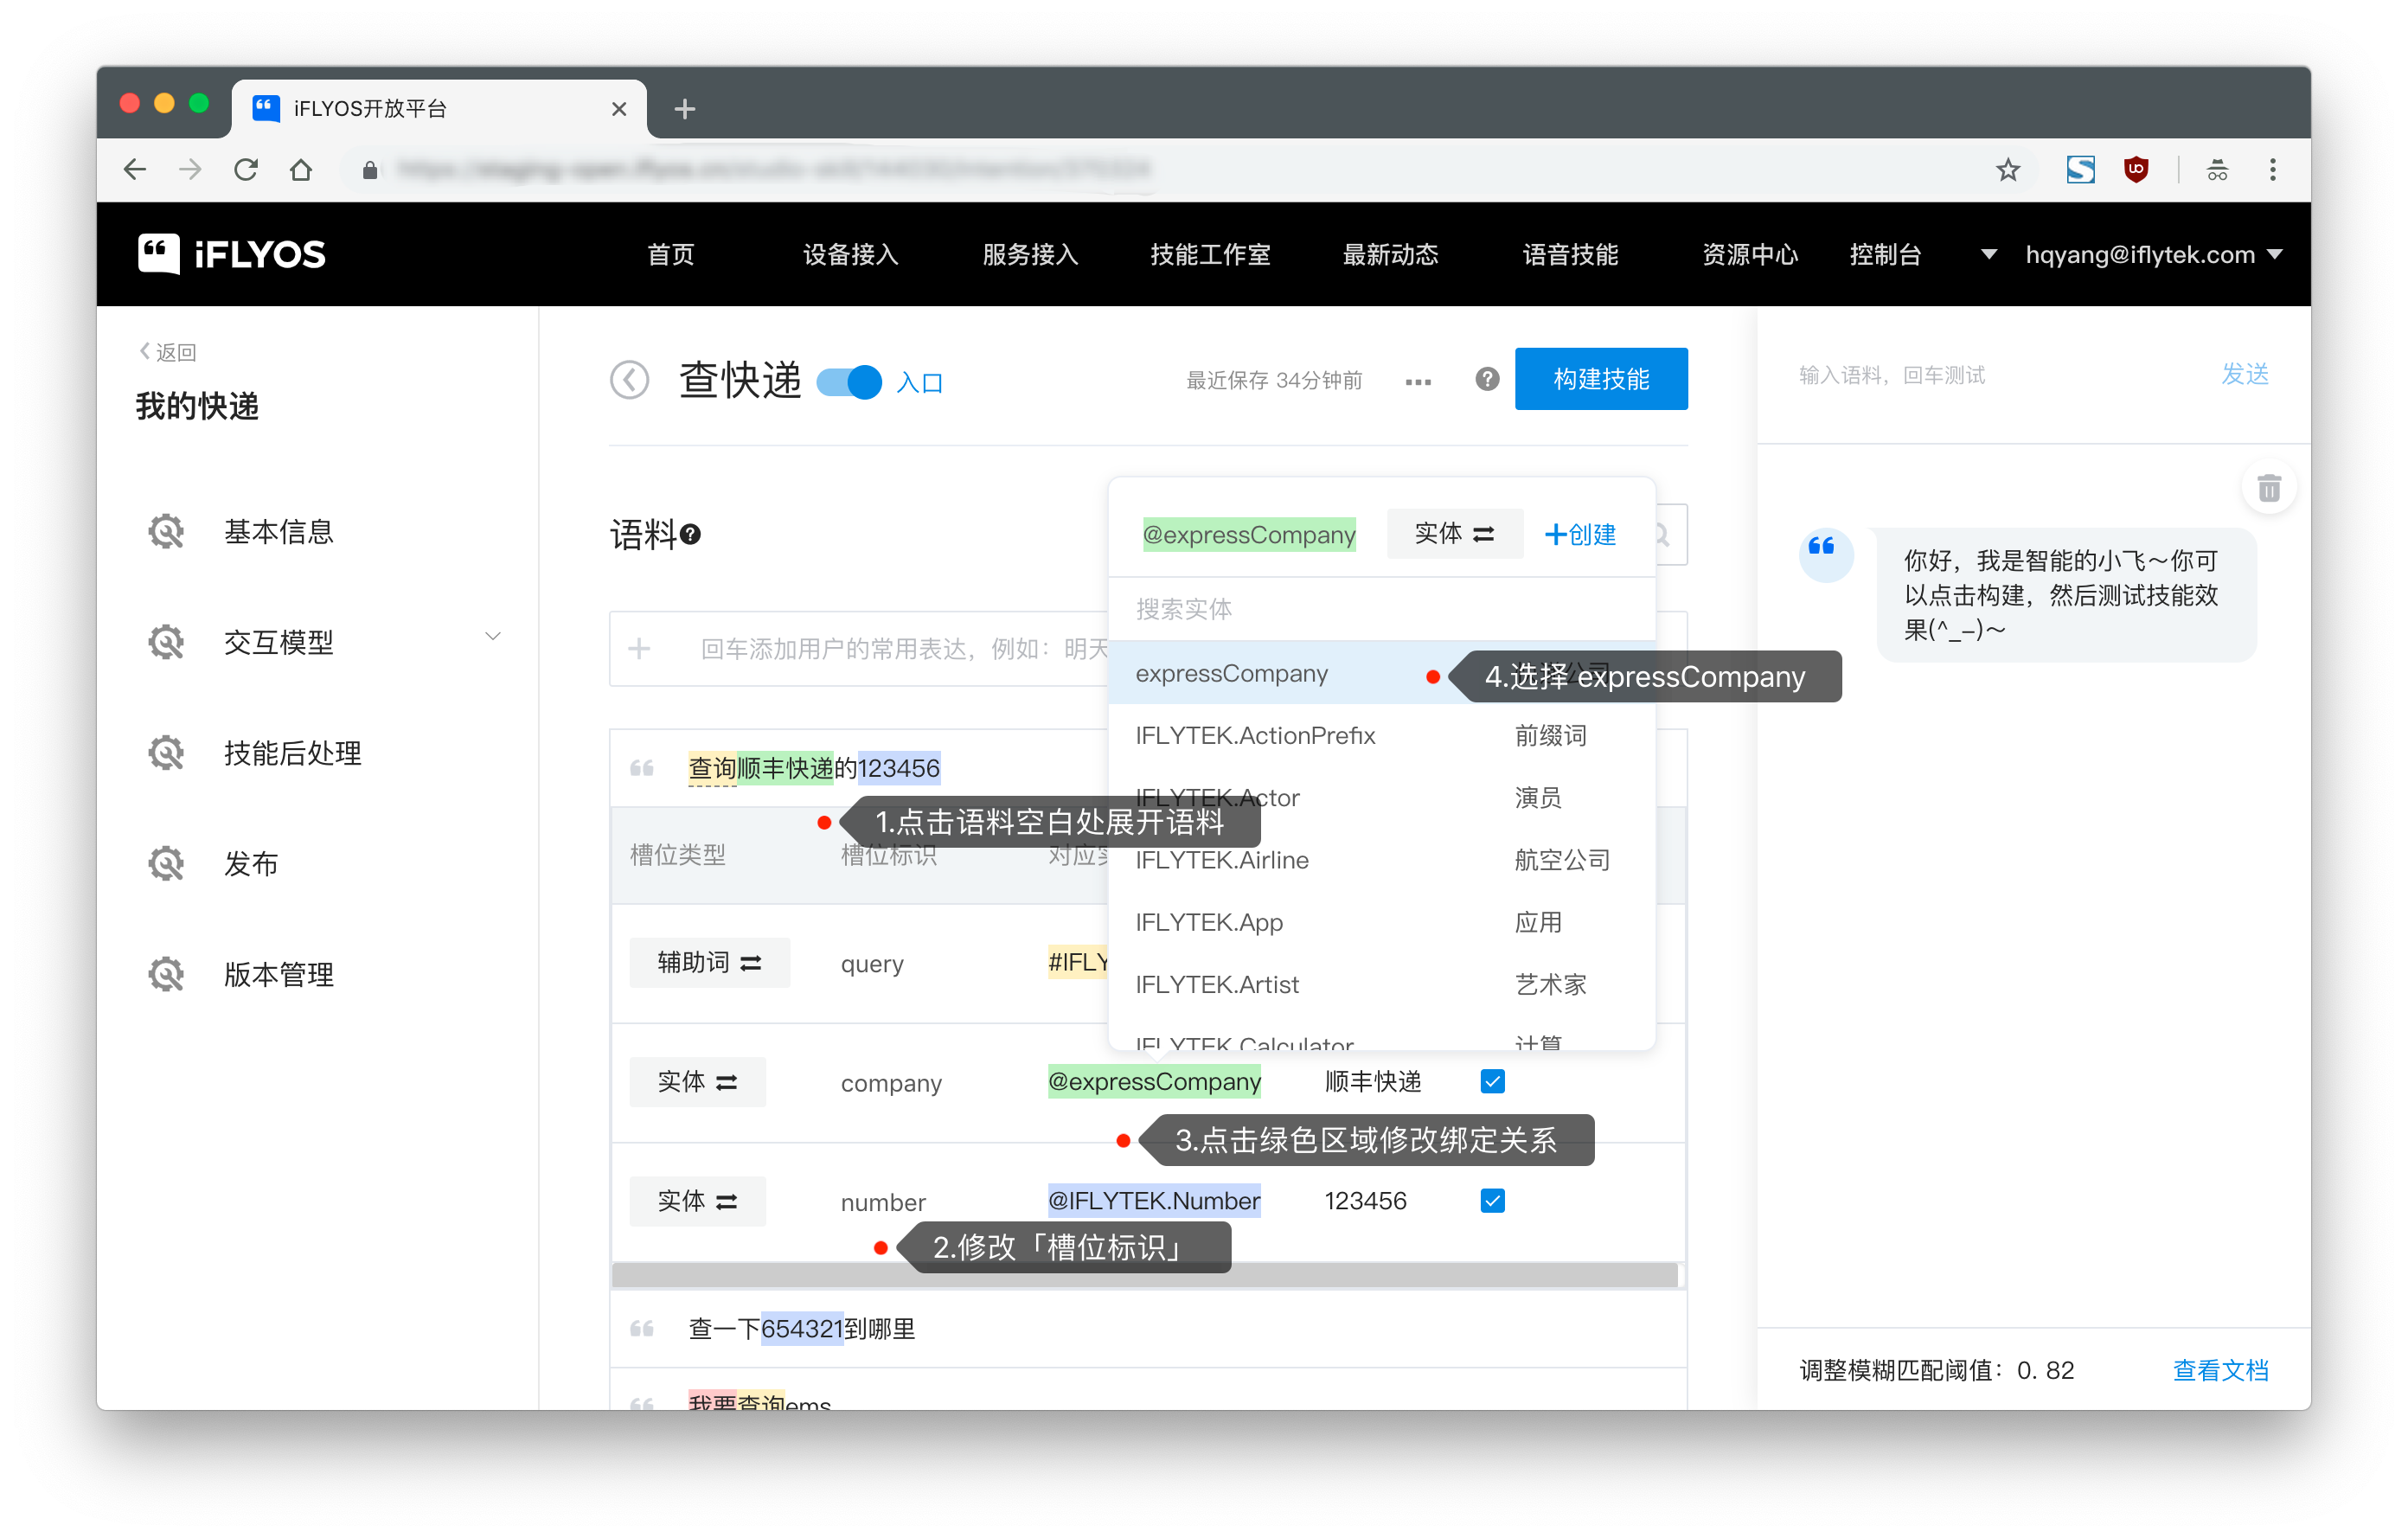The height and width of the screenshot is (1538, 2408).
Task: Click the horizontal scrollbar under the slot table
Action: pyautogui.click(x=1144, y=1274)
